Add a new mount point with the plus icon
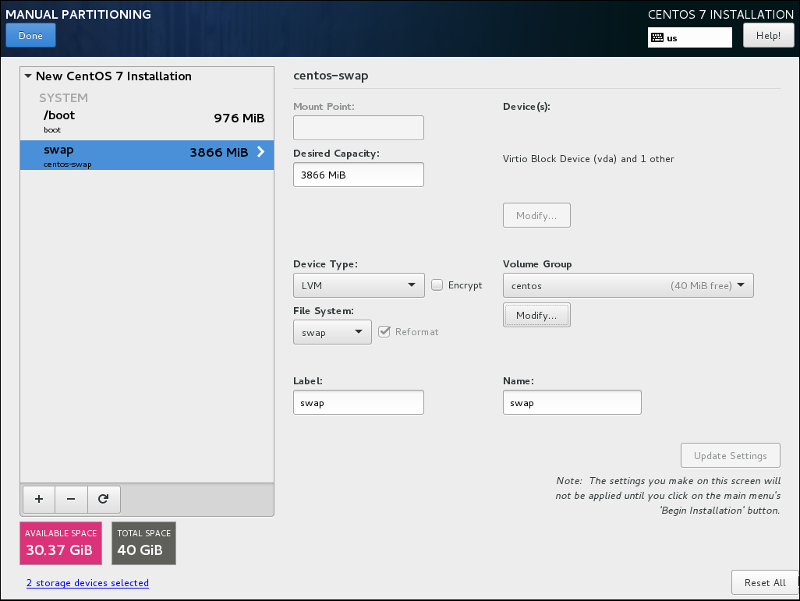The image size is (800, 601). coord(38,499)
